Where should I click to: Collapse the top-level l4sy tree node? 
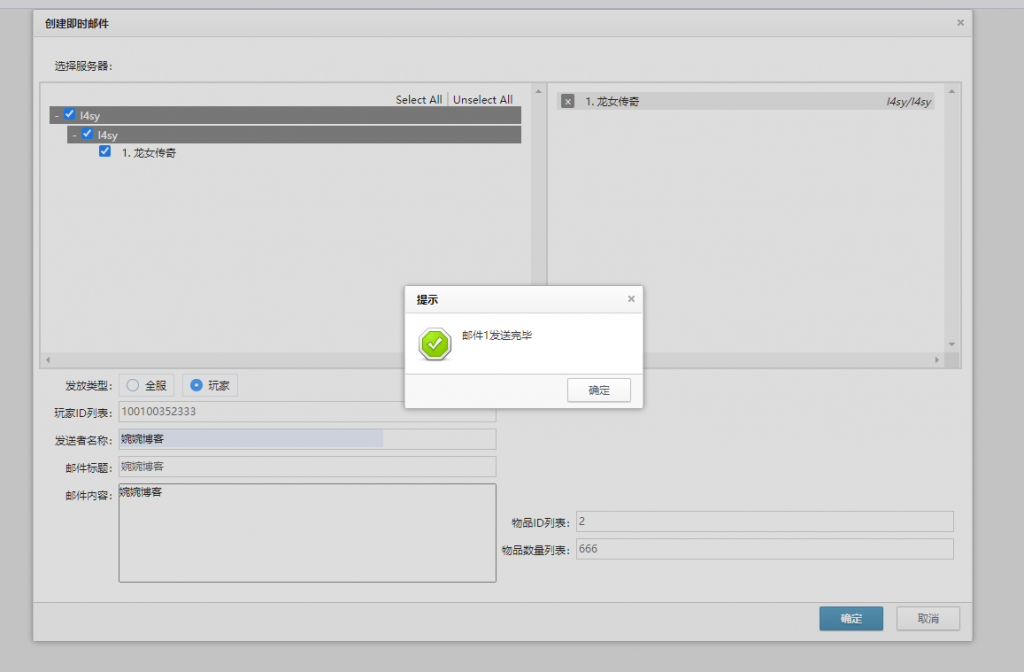[x=57, y=116]
